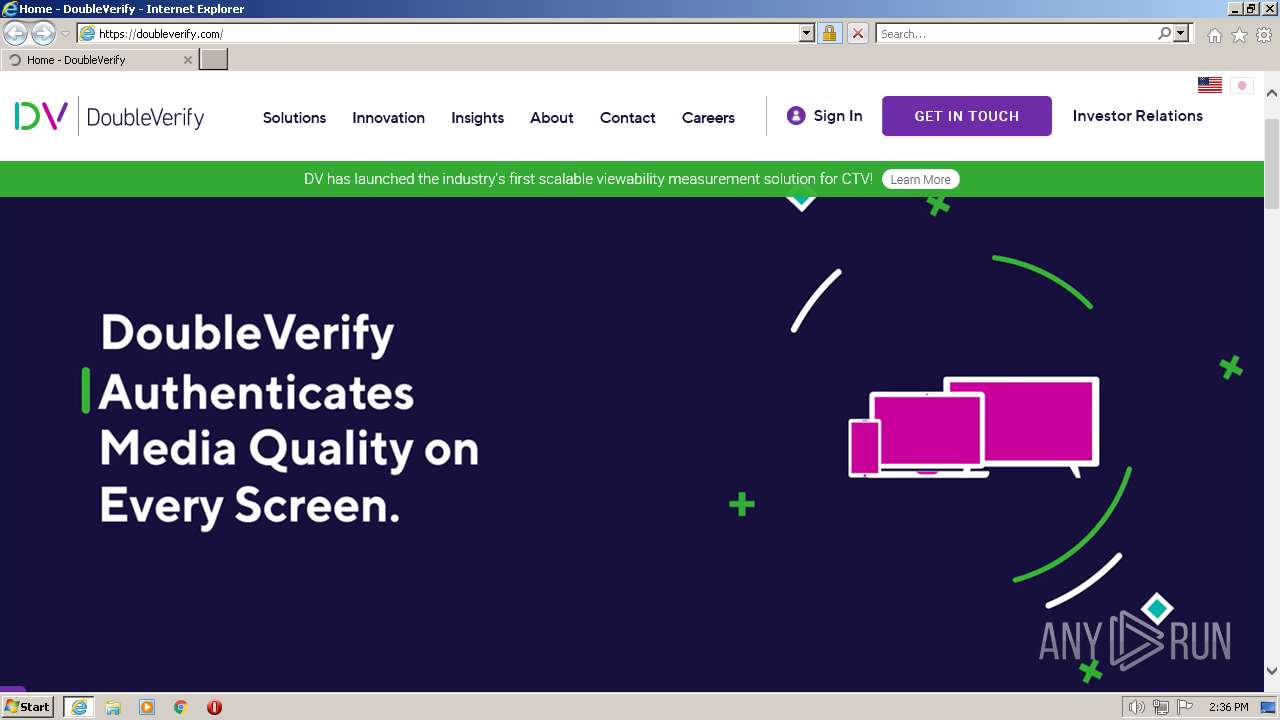
Task: Open the recent pages dropdown arrow
Action: click(65, 34)
